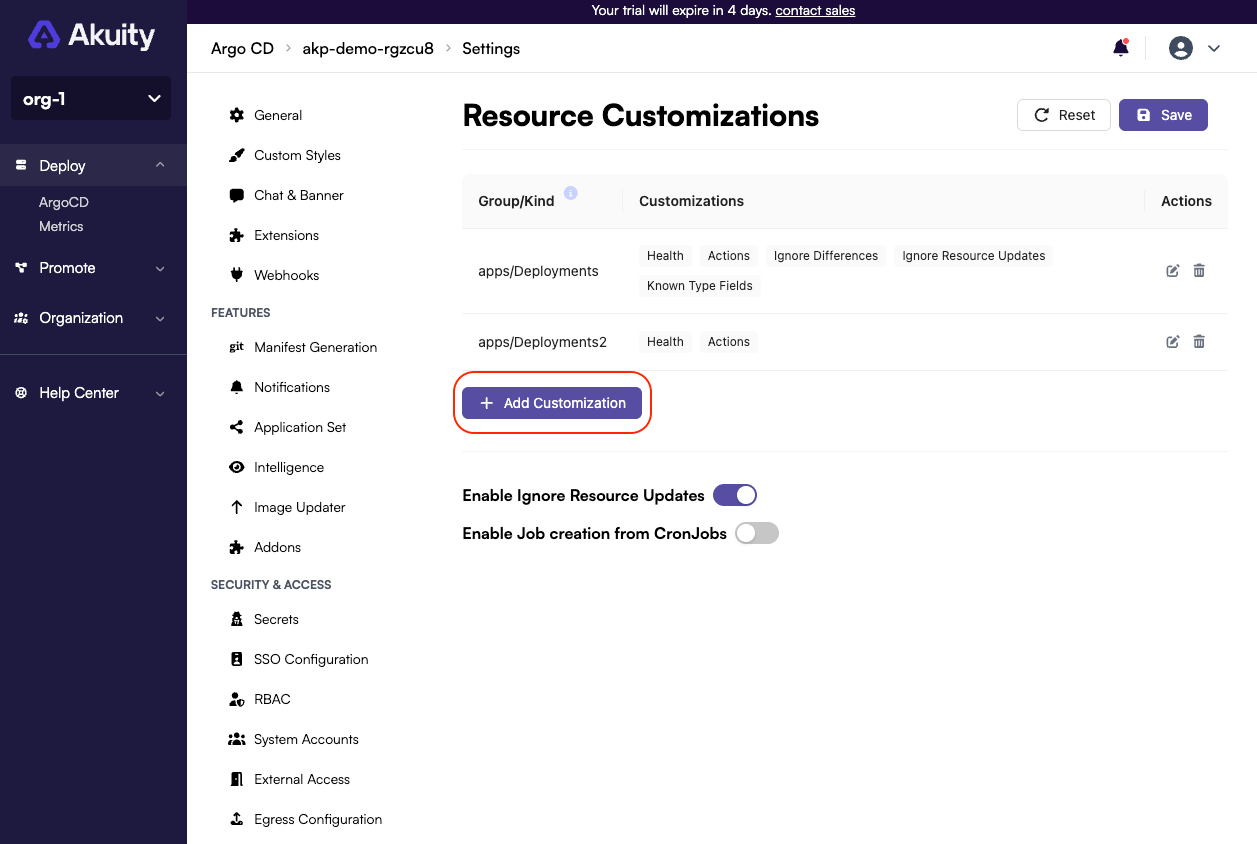The width and height of the screenshot is (1257, 844).
Task: Disable Enable Ignore Resource Updates
Action: tap(735, 494)
